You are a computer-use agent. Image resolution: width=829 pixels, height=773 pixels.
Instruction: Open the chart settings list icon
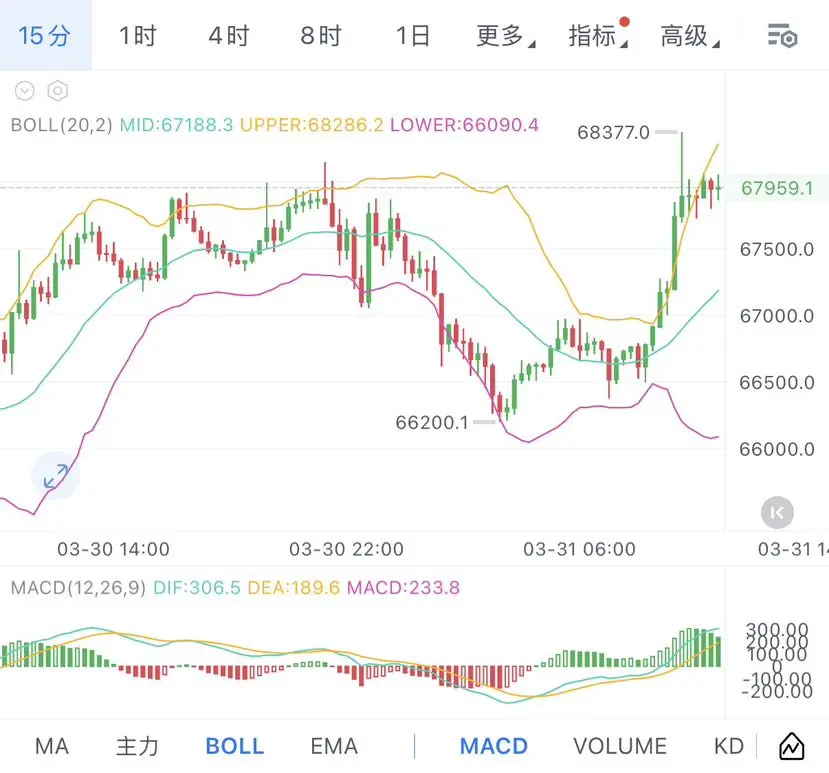(x=782, y=37)
